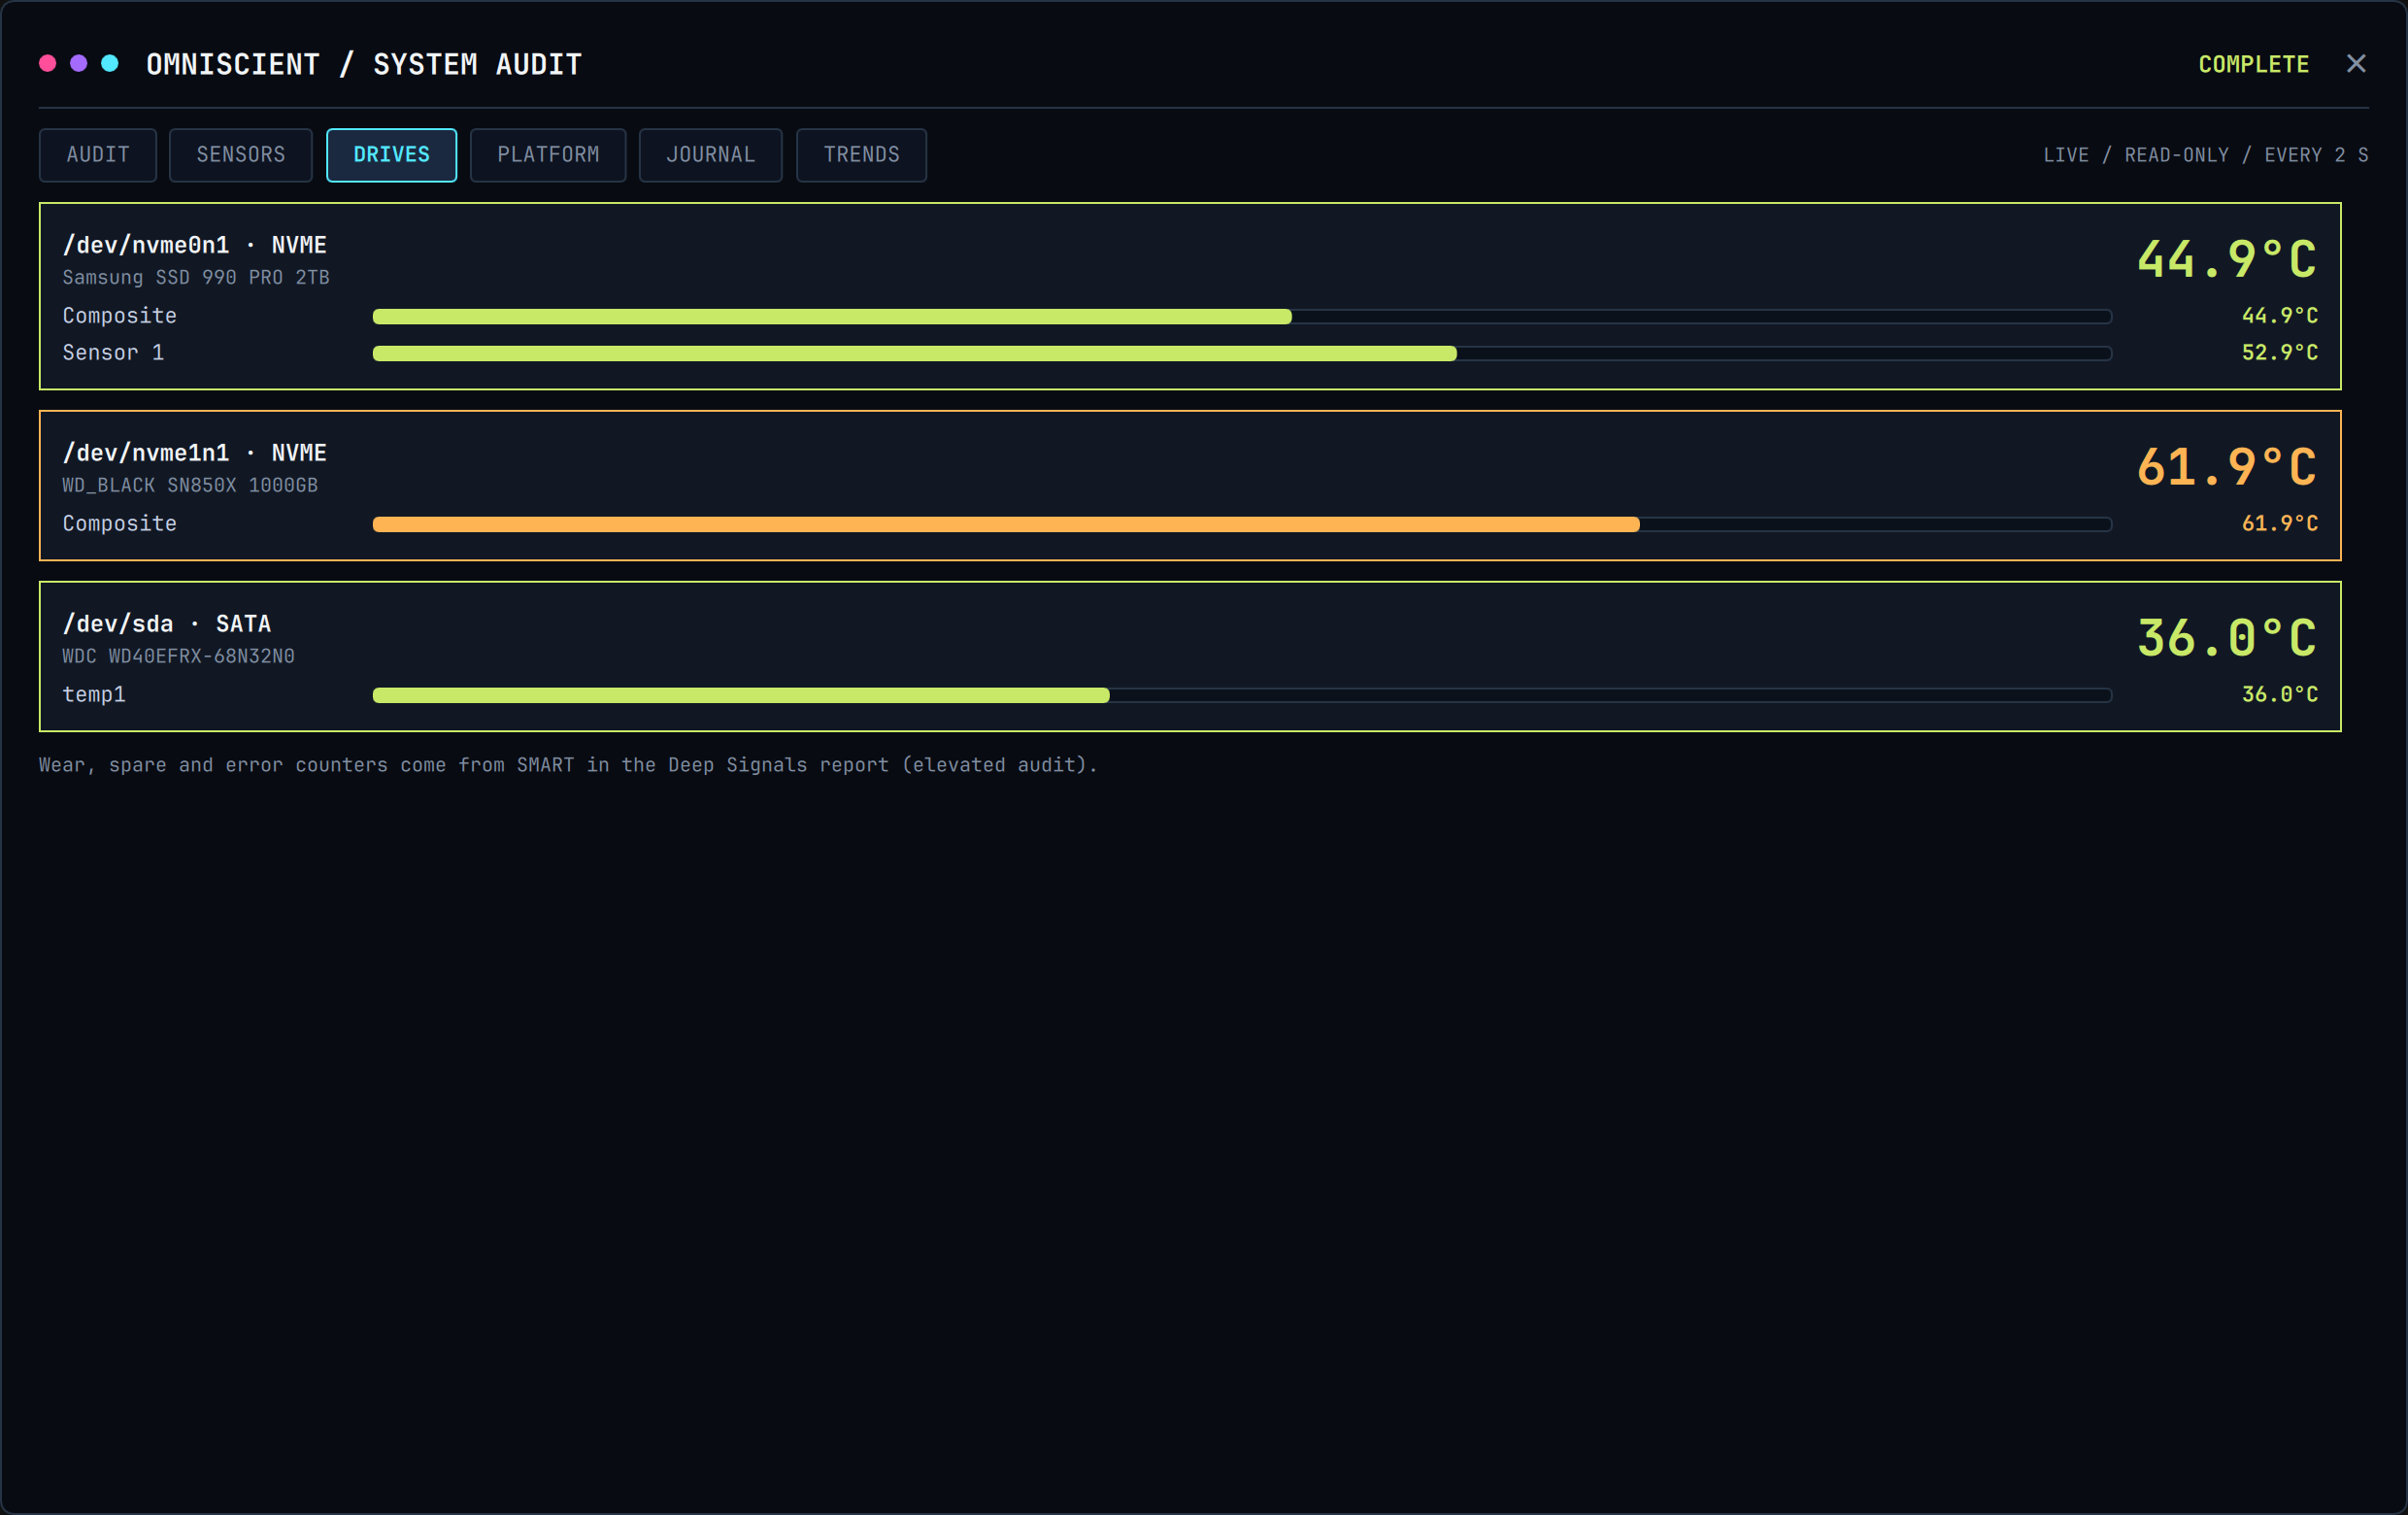Select the /dev/sda · SATA heading
The width and height of the screenshot is (2408, 1515).
point(166,624)
